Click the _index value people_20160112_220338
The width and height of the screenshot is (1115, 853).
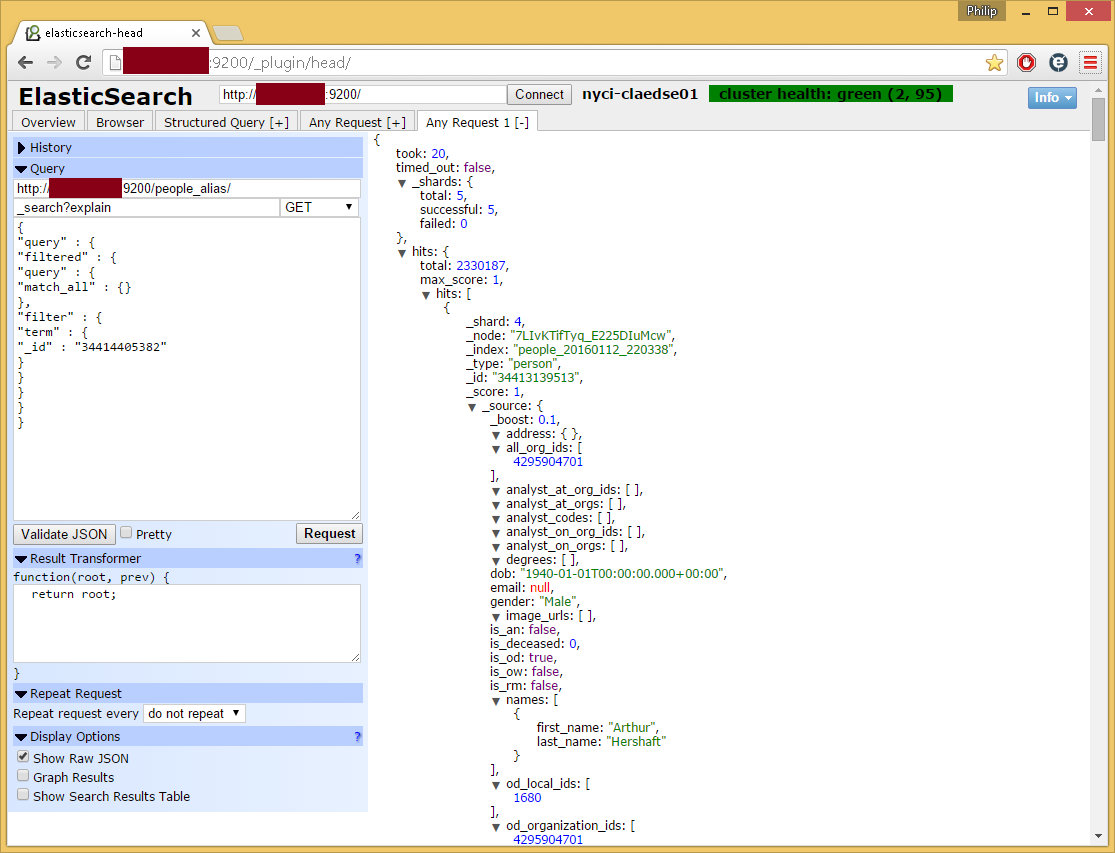[x=594, y=350]
